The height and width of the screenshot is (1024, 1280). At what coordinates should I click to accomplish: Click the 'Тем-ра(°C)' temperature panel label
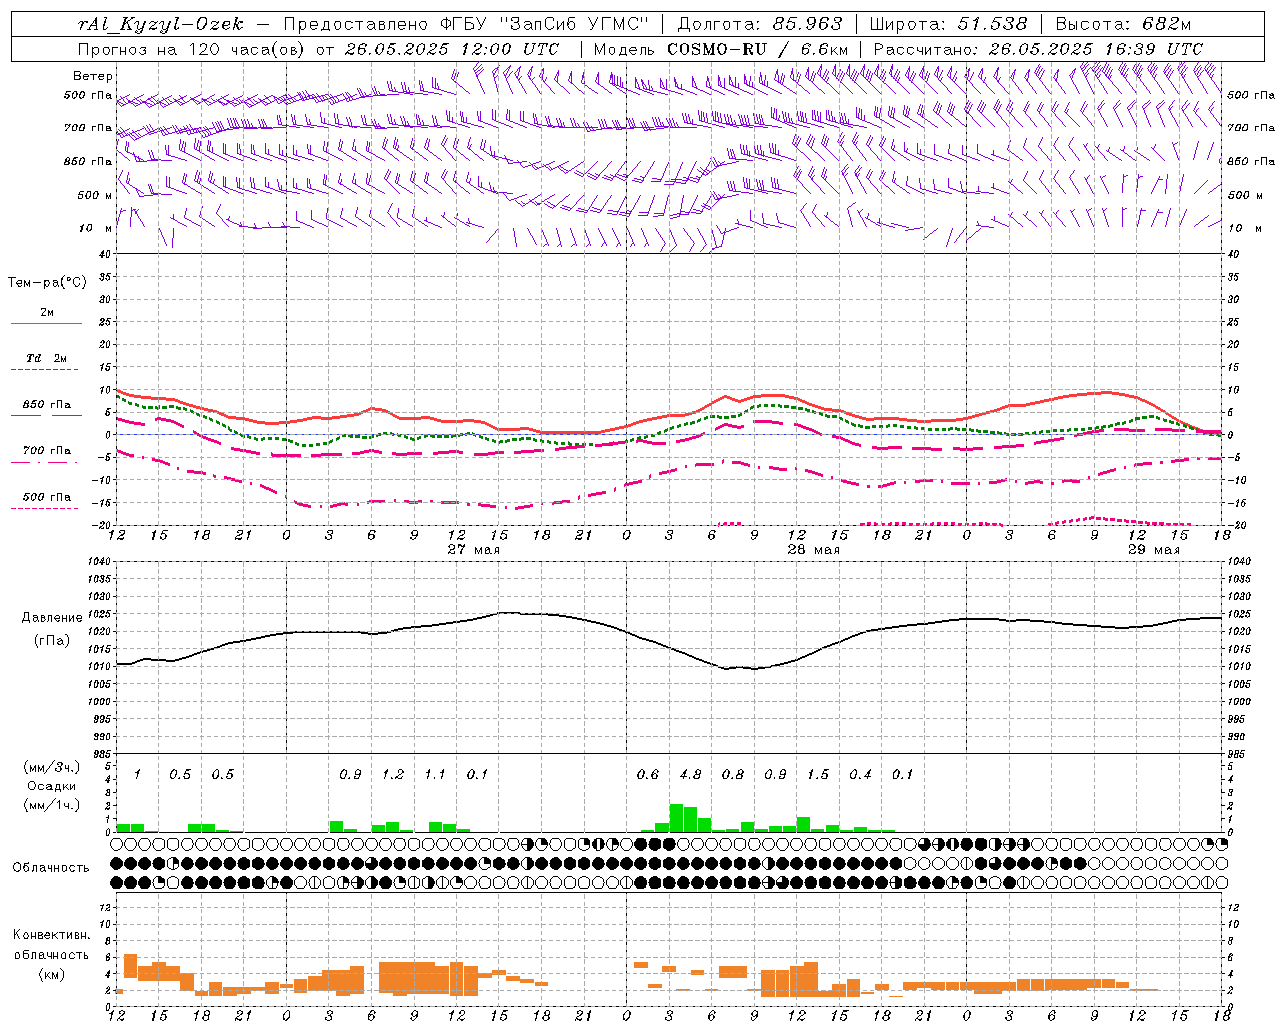(x=47, y=283)
